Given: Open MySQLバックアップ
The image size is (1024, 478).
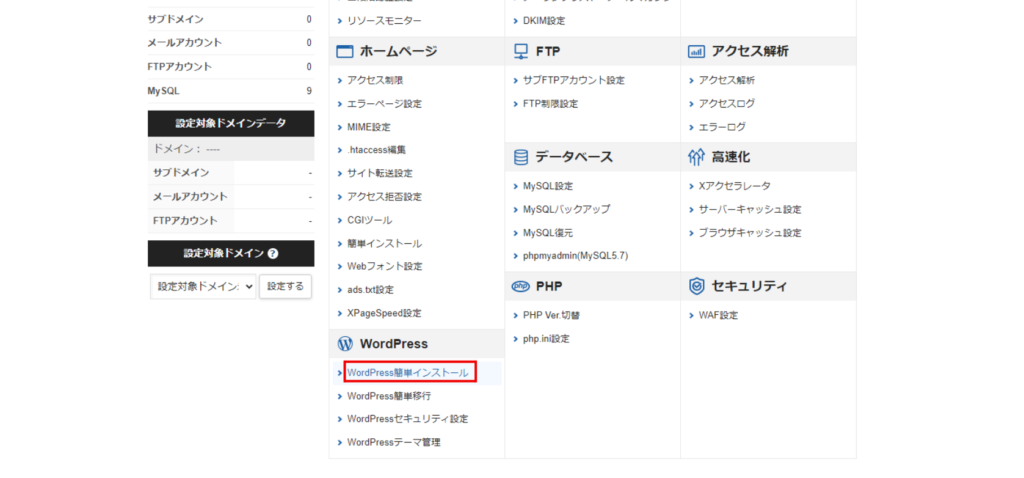Looking at the screenshot, I should [566, 210].
